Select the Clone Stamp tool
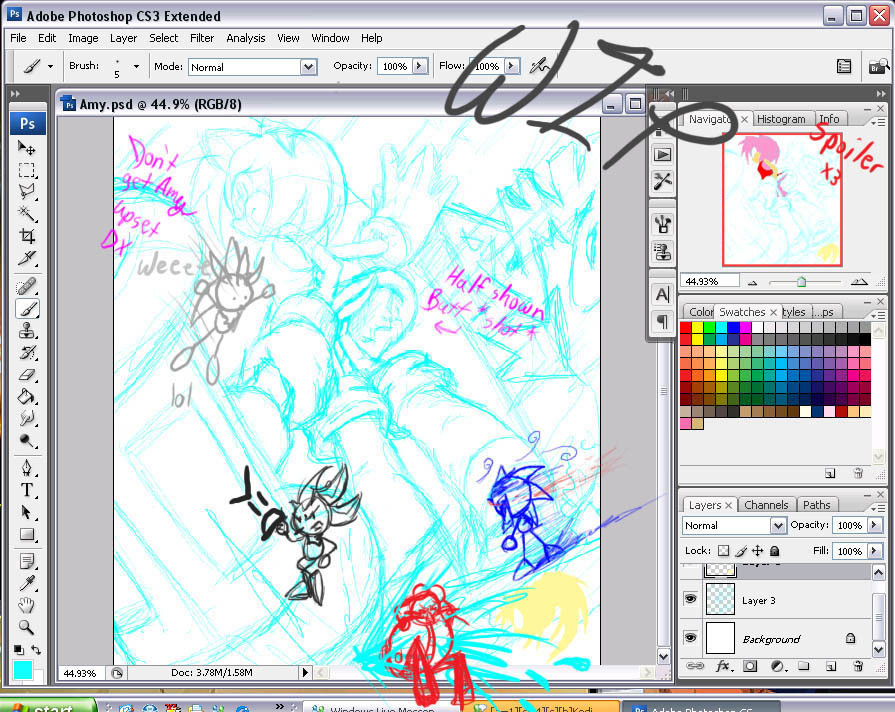895x712 pixels. coord(26,330)
